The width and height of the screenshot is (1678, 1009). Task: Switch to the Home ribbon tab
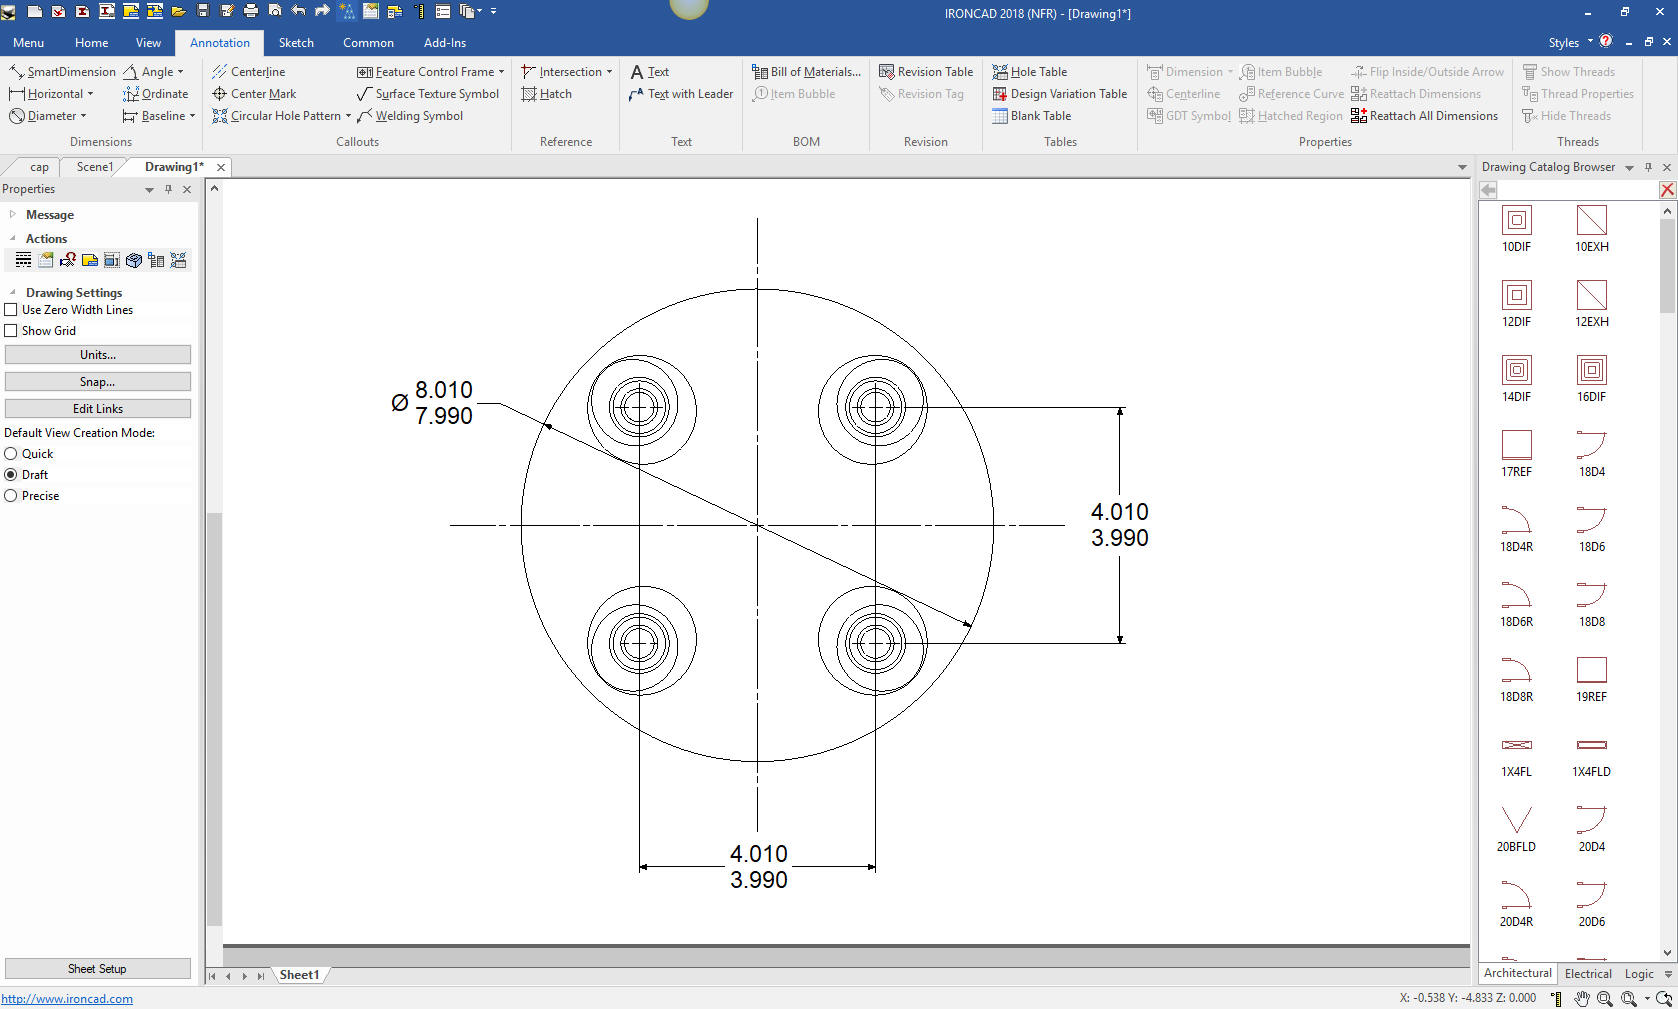pyautogui.click(x=91, y=43)
